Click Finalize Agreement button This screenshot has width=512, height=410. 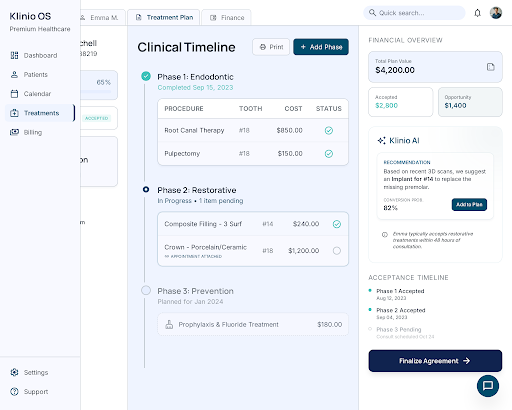click(x=435, y=361)
